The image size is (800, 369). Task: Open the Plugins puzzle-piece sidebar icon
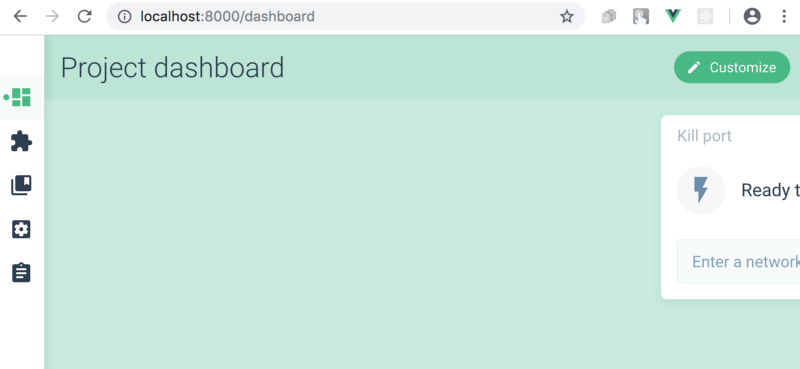click(x=21, y=141)
